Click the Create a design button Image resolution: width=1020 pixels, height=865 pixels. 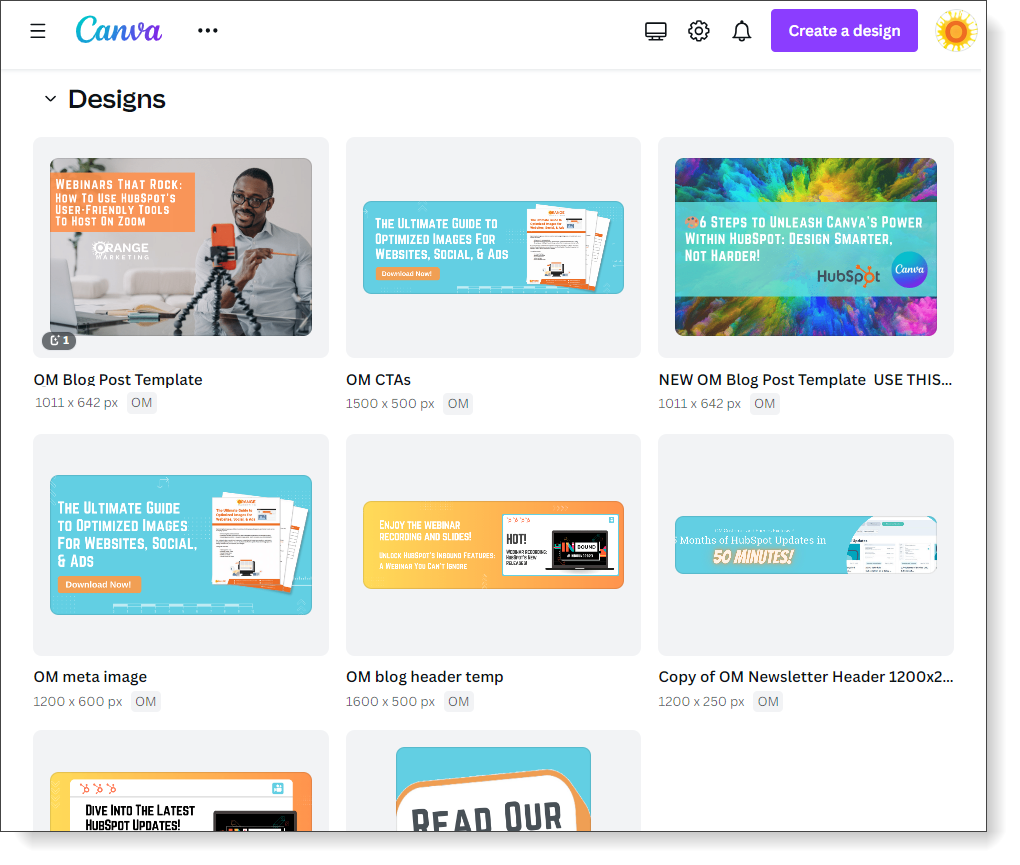tap(843, 30)
